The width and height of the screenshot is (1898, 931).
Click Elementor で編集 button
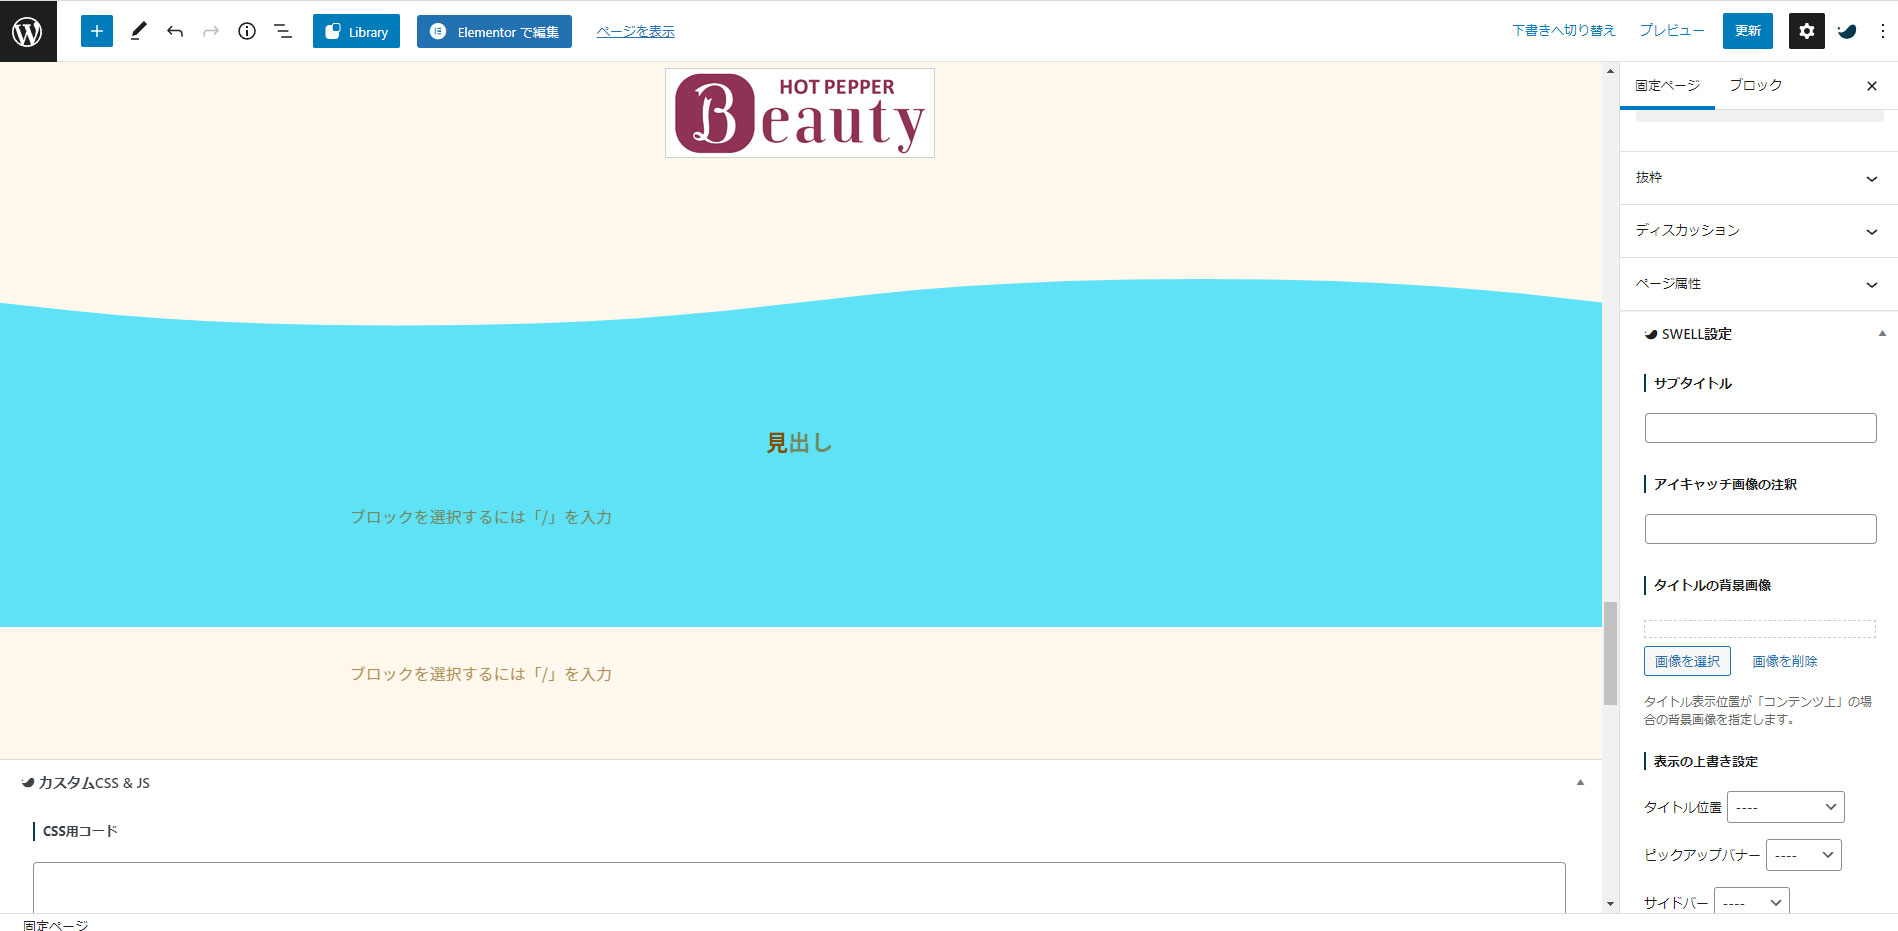(x=494, y=31)
